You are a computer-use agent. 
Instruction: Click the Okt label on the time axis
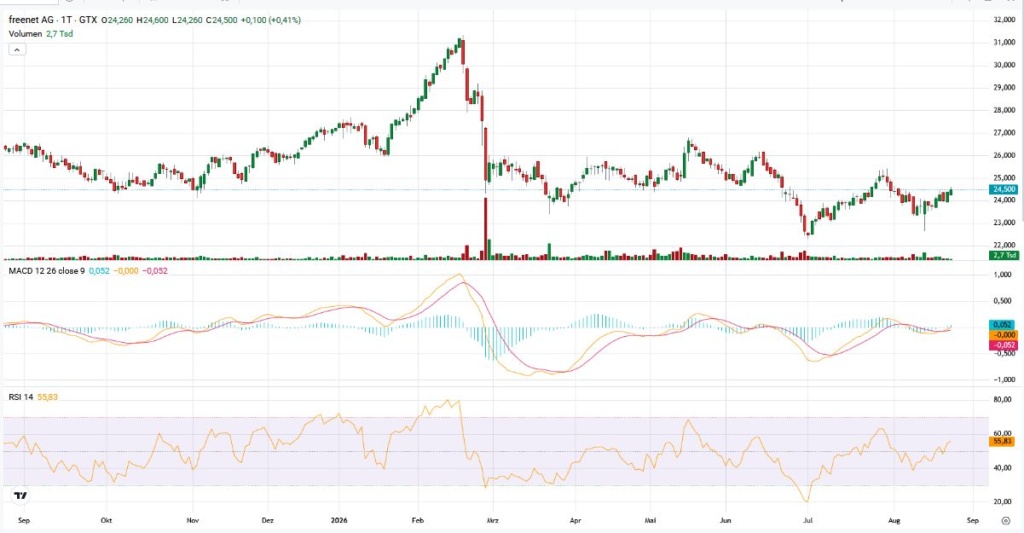click(106, 521)
